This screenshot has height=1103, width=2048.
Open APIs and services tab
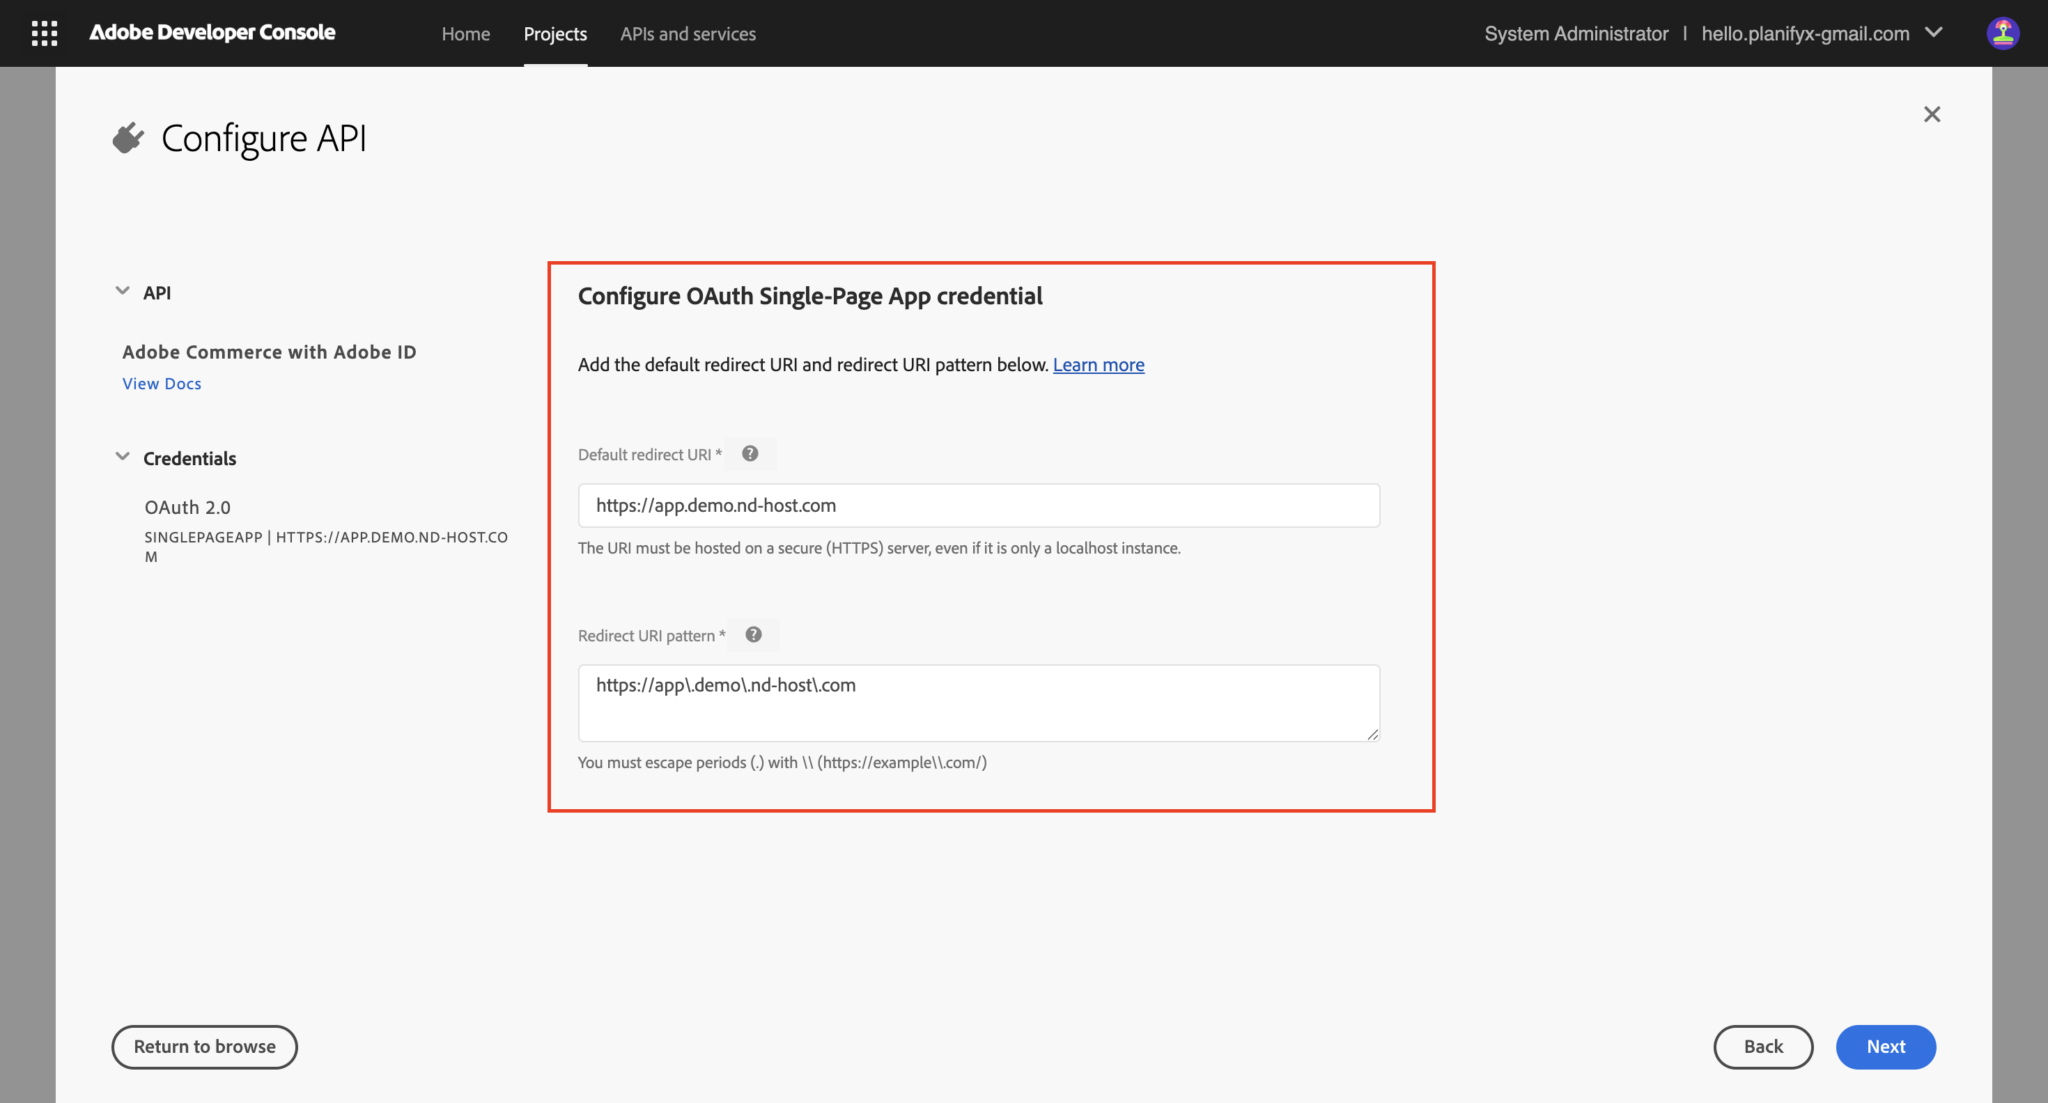tap(688, 34)
